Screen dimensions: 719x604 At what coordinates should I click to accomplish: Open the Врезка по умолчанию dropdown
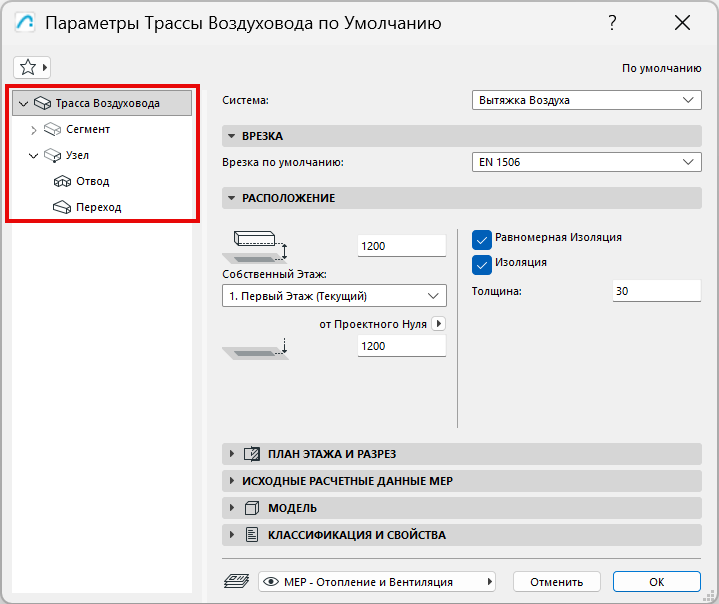click(x=586, y=162)
